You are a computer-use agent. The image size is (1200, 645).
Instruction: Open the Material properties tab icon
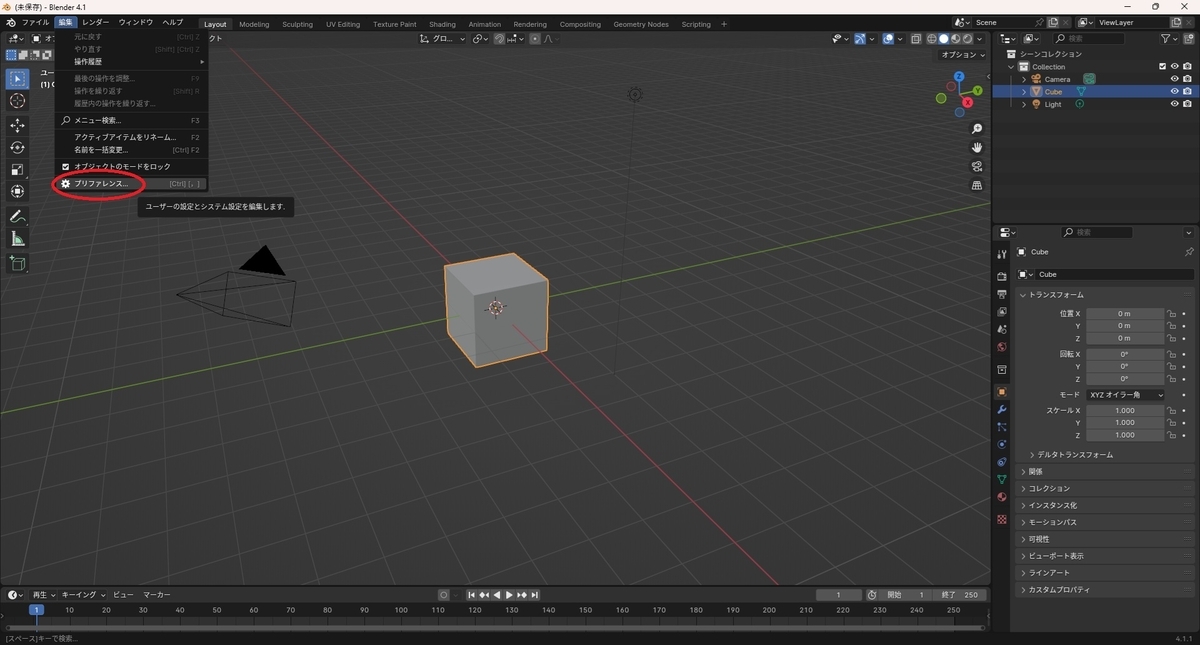coord(1002,497)
